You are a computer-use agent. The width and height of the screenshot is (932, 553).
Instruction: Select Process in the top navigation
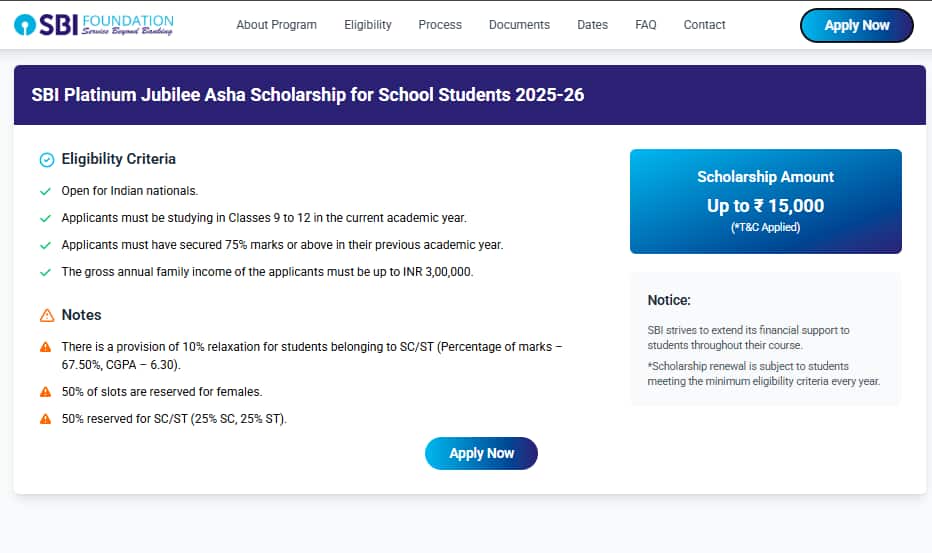pos(440,25)
